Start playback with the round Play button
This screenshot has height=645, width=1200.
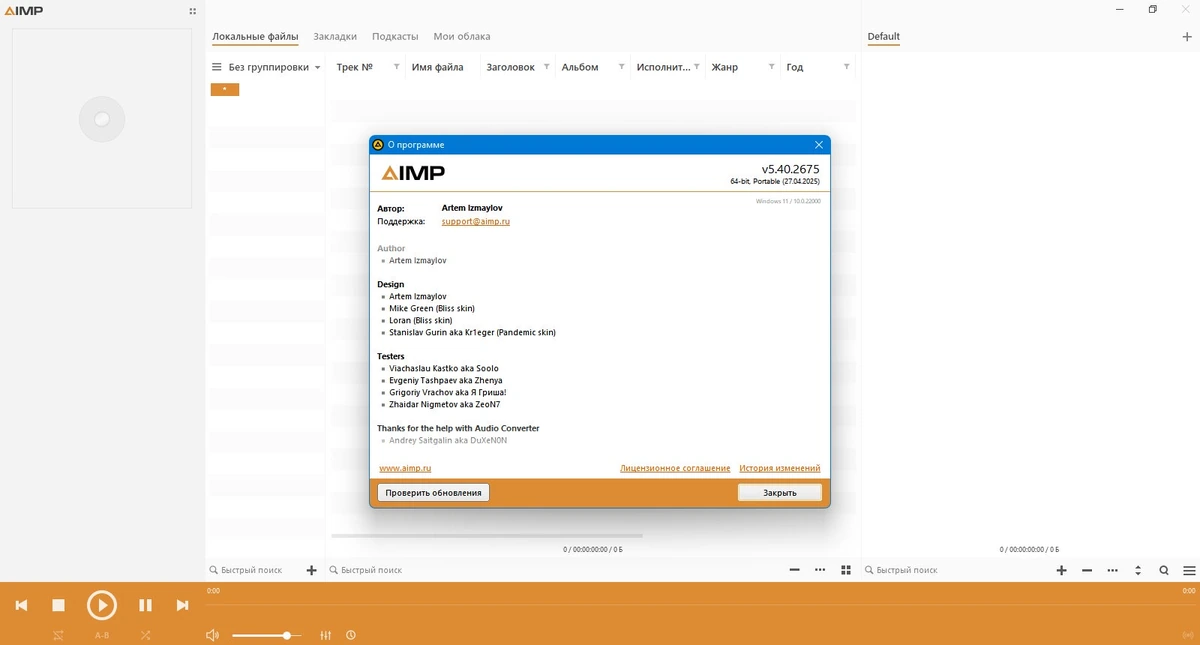pyautogui.click(x=101, y=605)
